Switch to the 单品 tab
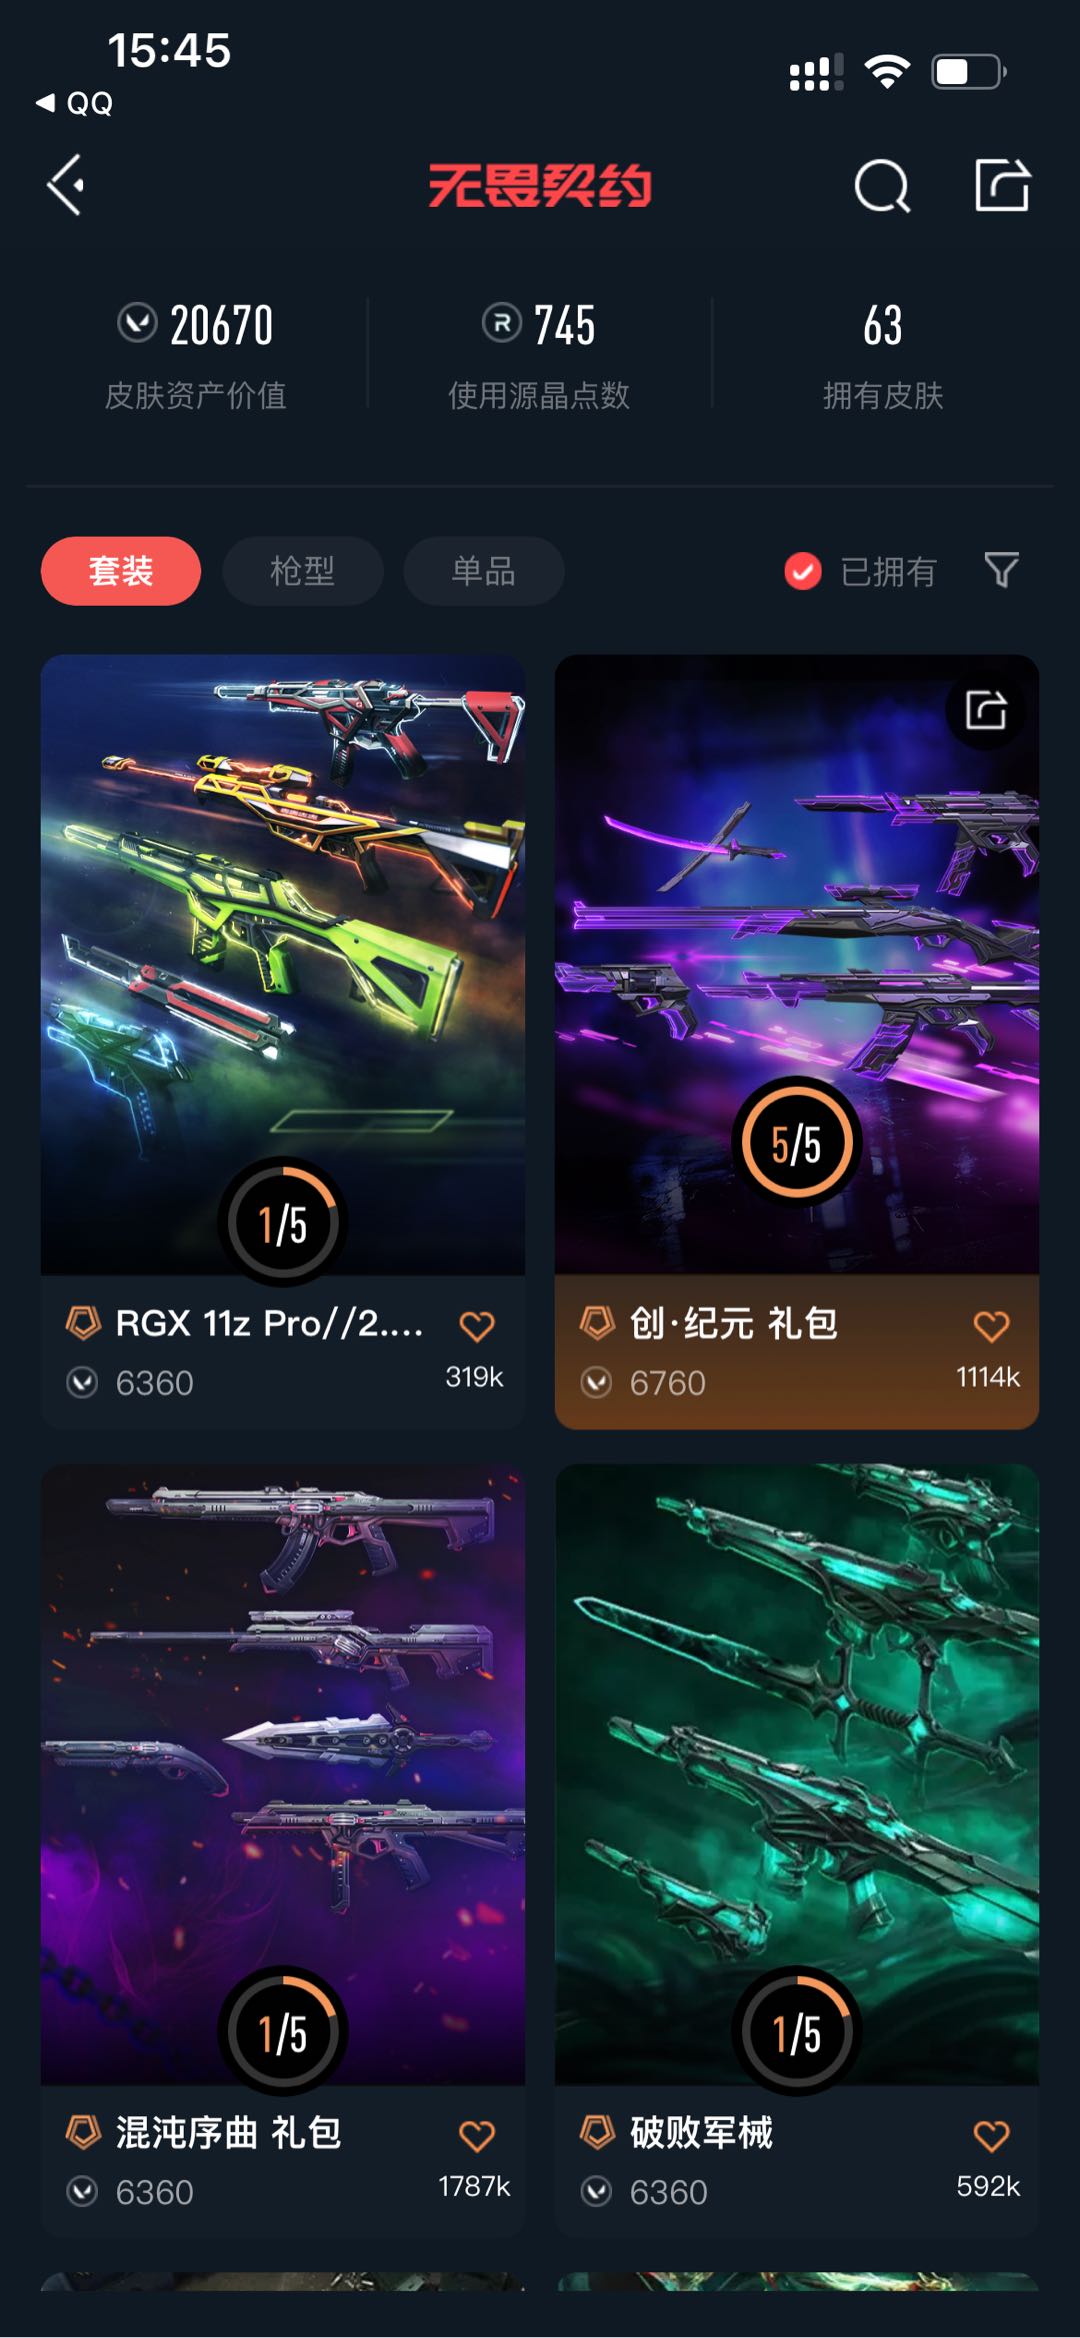 tap(484, 571)
